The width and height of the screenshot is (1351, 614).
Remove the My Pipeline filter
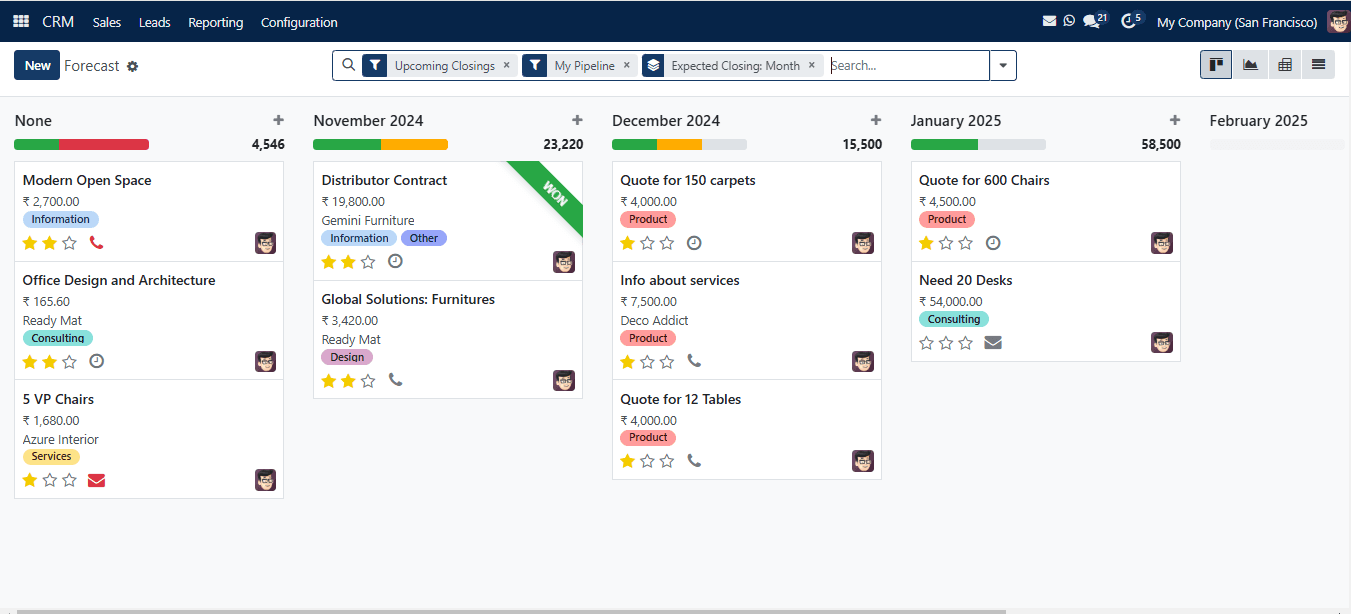click(x=627, y=65)
